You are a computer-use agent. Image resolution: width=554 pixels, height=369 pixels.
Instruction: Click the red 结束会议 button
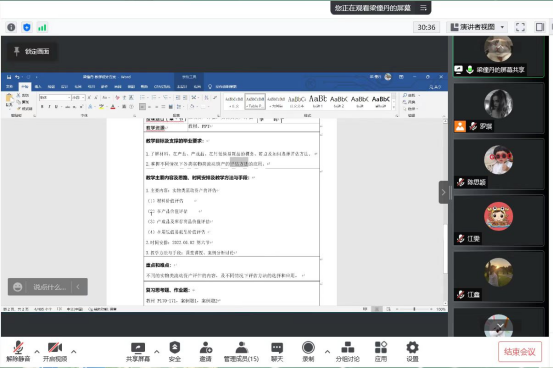[x=520, y=352]
